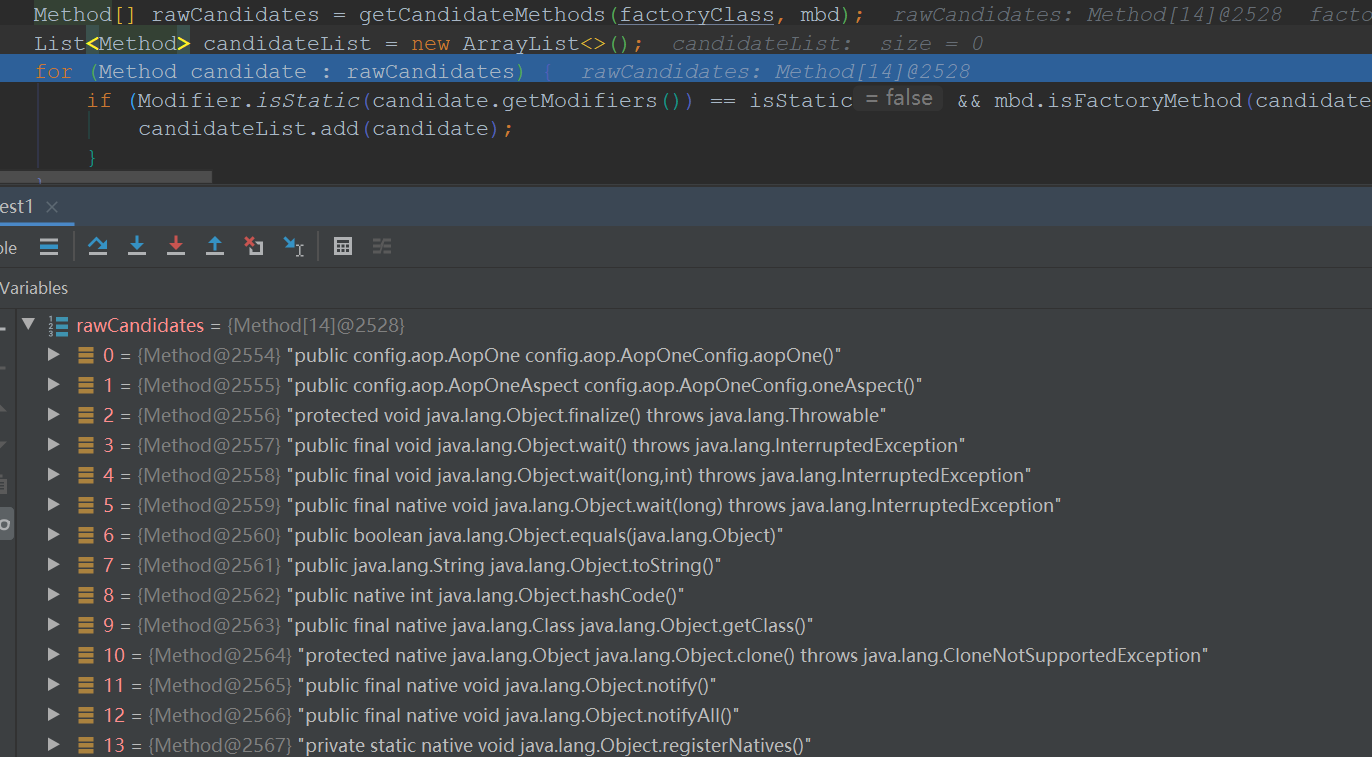1372x757 pixels.
Task: Select row 8 Object.hashCode() method string
Action: coord(486,595)
